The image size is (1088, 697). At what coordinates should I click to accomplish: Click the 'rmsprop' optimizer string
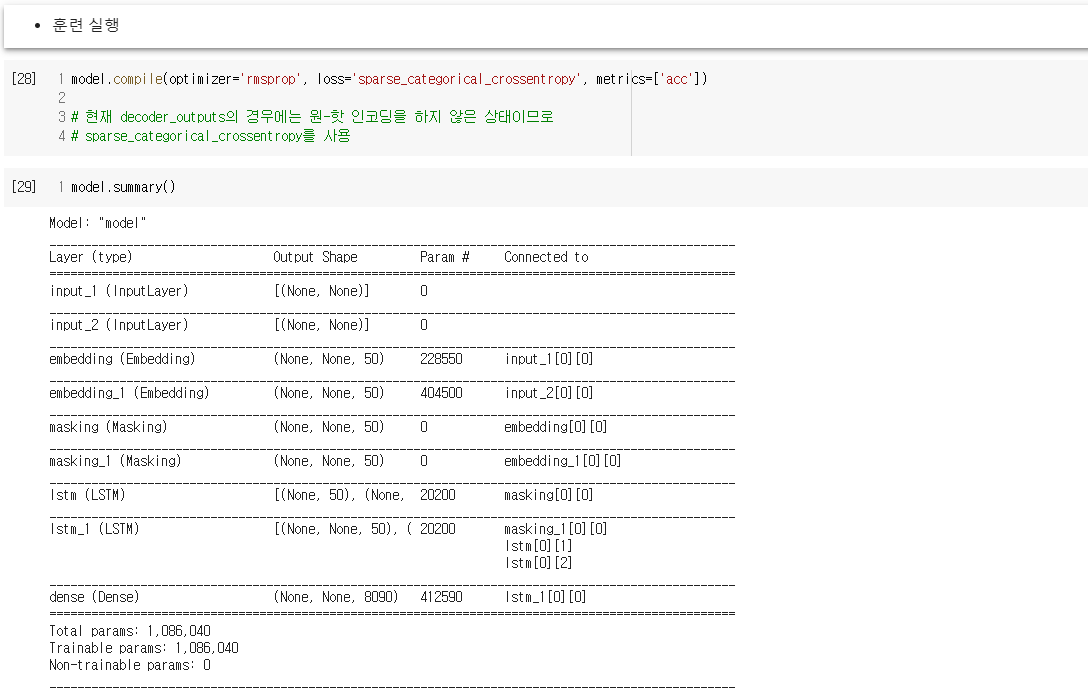pyautogui.click(x=272, y=79)
